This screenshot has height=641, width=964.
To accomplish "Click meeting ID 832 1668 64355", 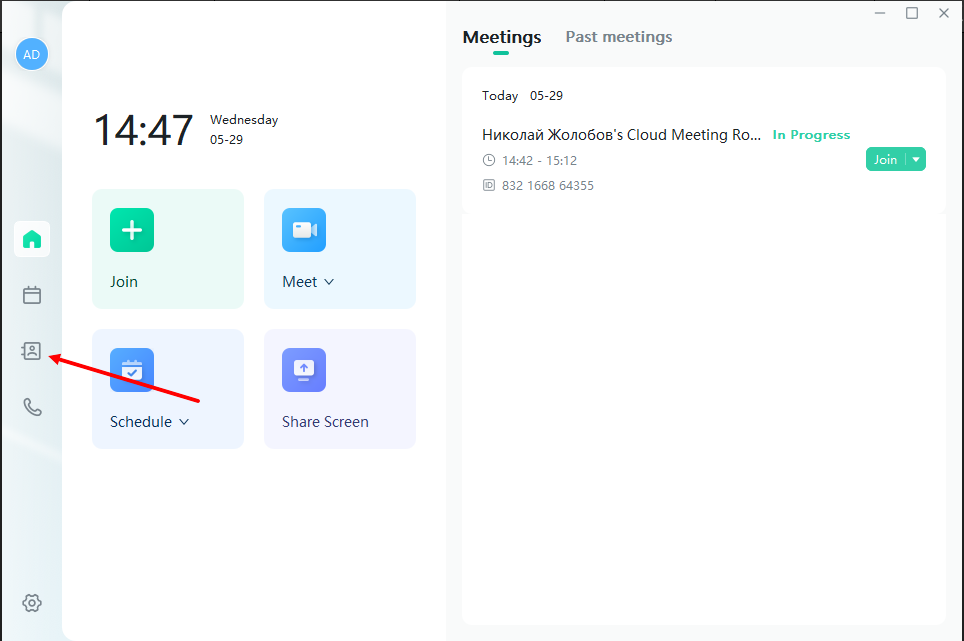I will [x=548, y=186].
